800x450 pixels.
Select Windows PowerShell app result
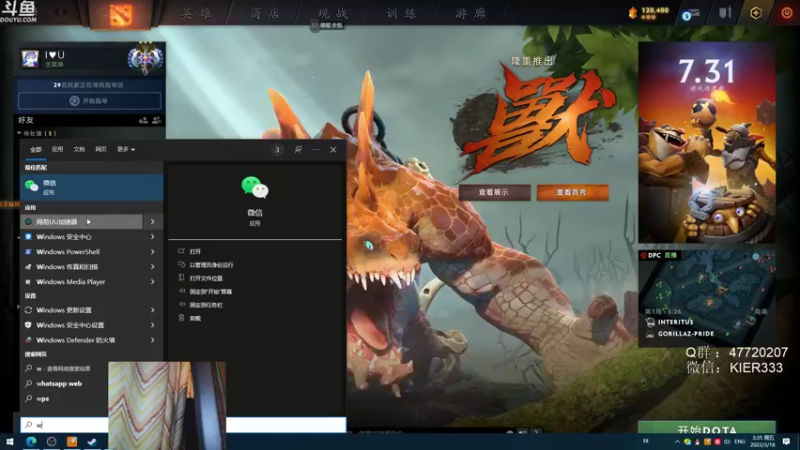pyautogui.click(x=82, y=252)
